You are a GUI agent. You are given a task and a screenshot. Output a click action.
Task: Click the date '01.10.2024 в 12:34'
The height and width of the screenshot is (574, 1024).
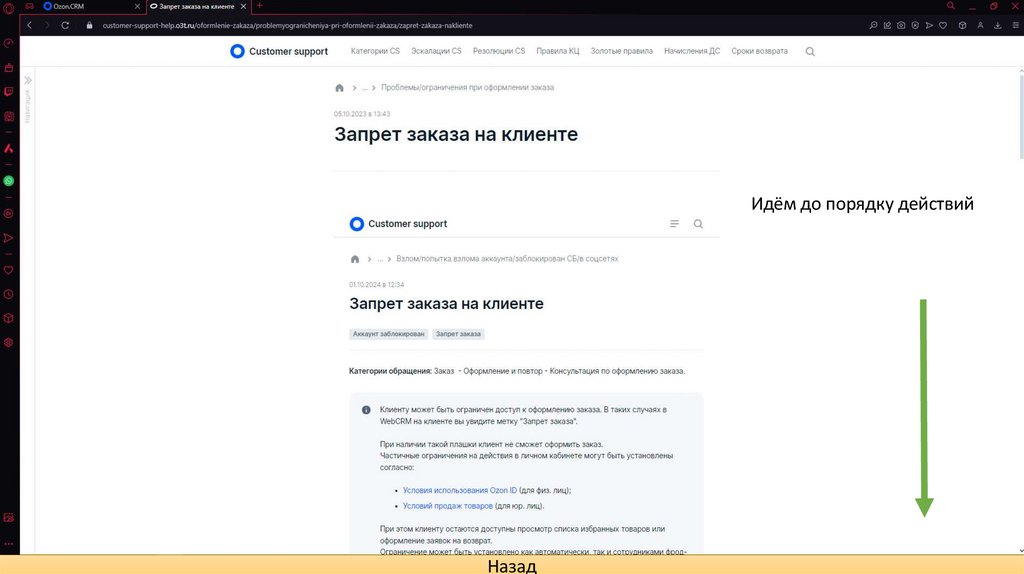377,285
